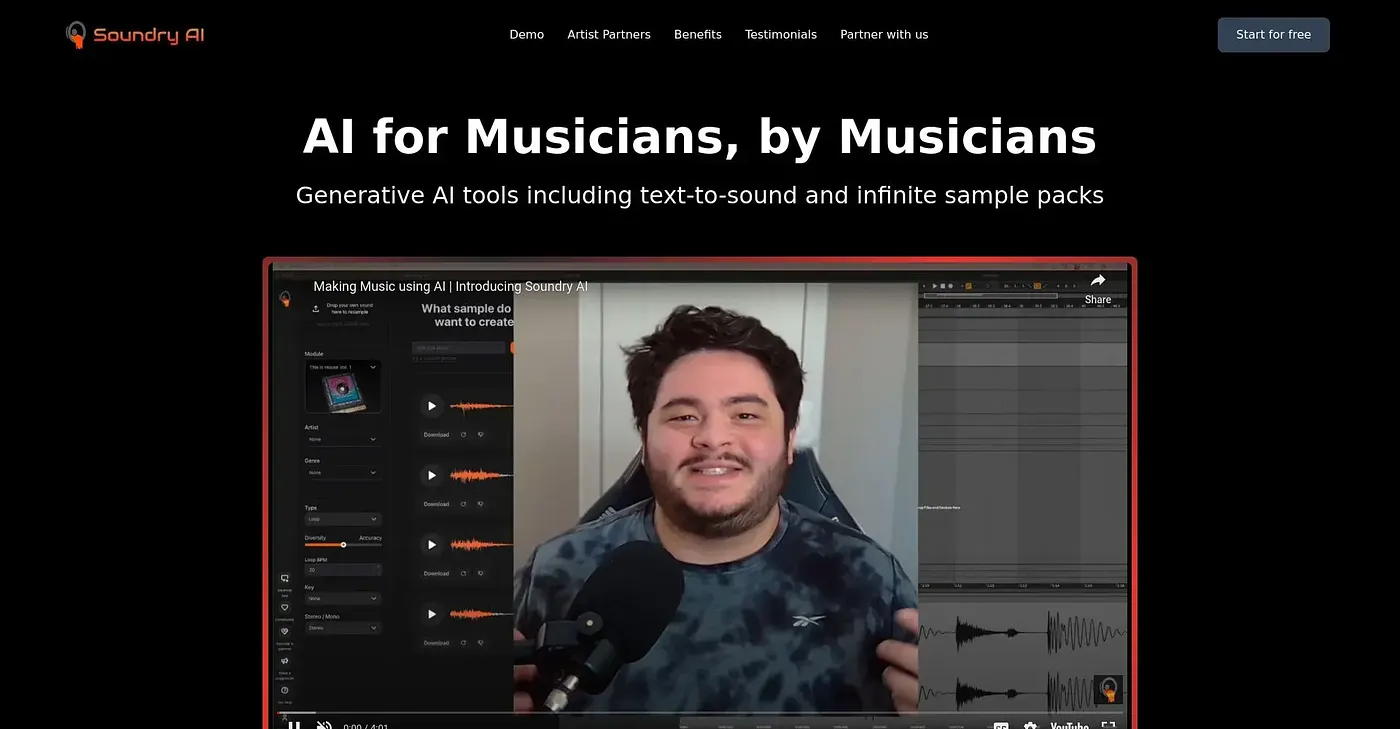The height and width of the screenshot is (729, 1400).
Task: Expand the Artist dropdown
Action: 342,439
